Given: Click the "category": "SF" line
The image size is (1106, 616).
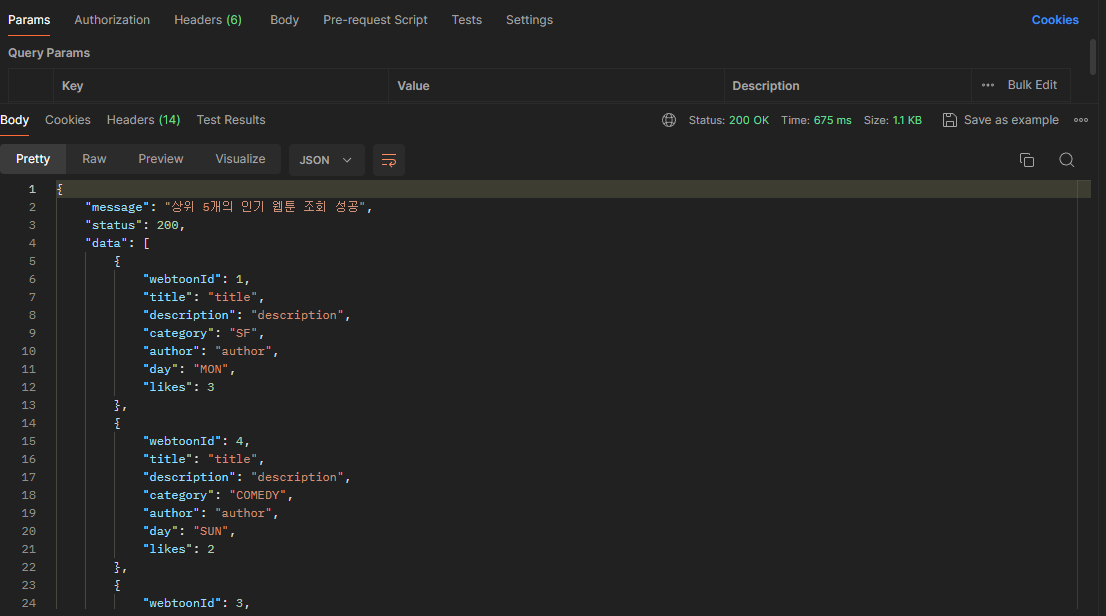Looking at the screenshot, I should pos(203,333).
